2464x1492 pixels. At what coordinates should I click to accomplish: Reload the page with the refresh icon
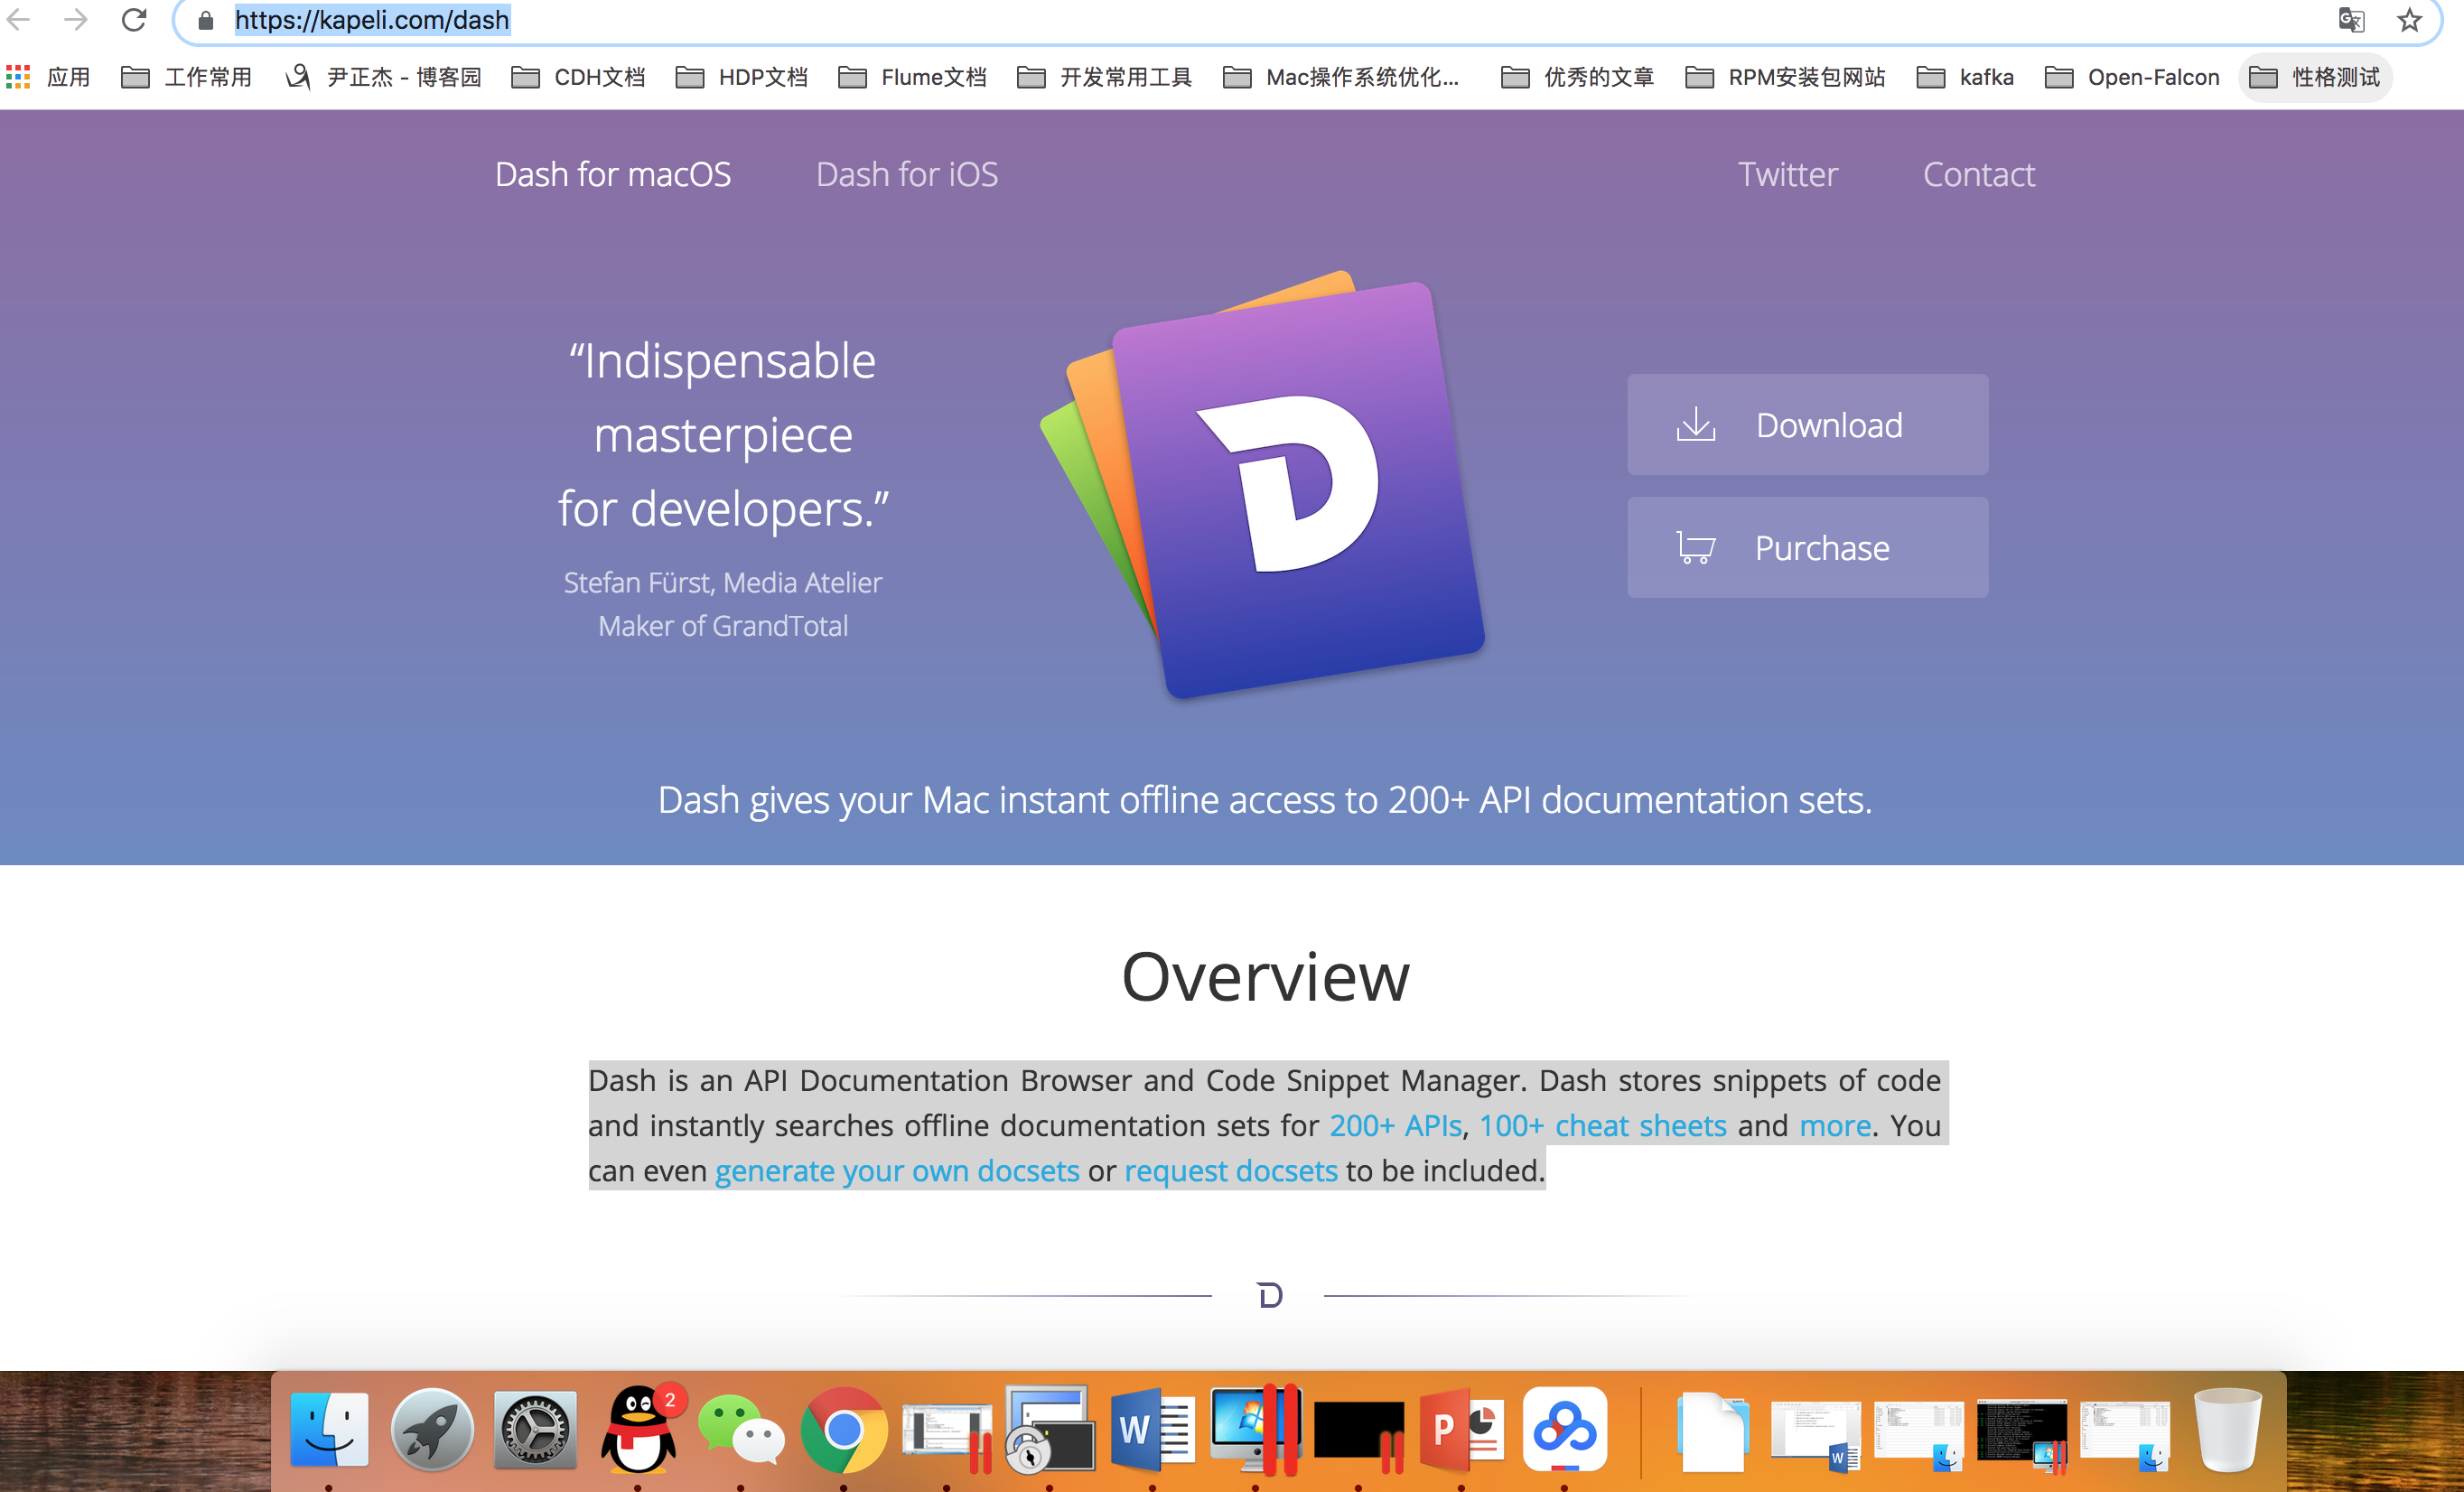click(x=134, y=19)
